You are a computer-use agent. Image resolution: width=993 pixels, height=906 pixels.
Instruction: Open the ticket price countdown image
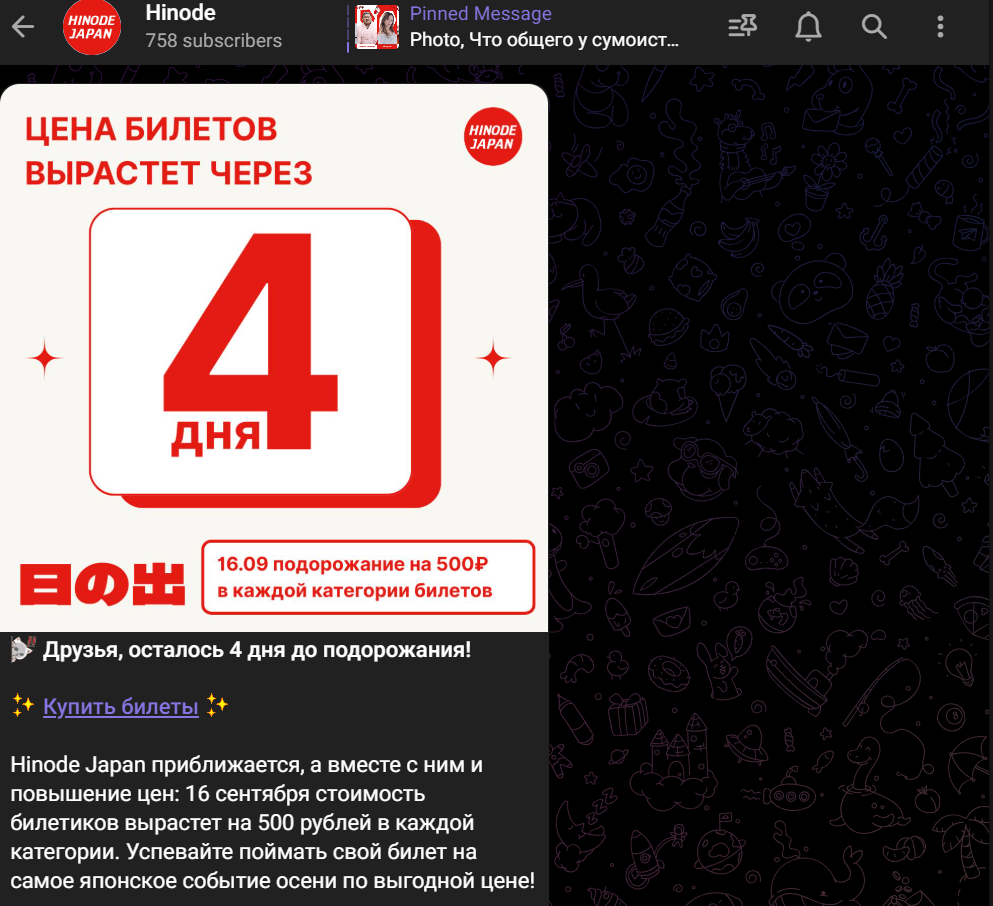point(274,358)
